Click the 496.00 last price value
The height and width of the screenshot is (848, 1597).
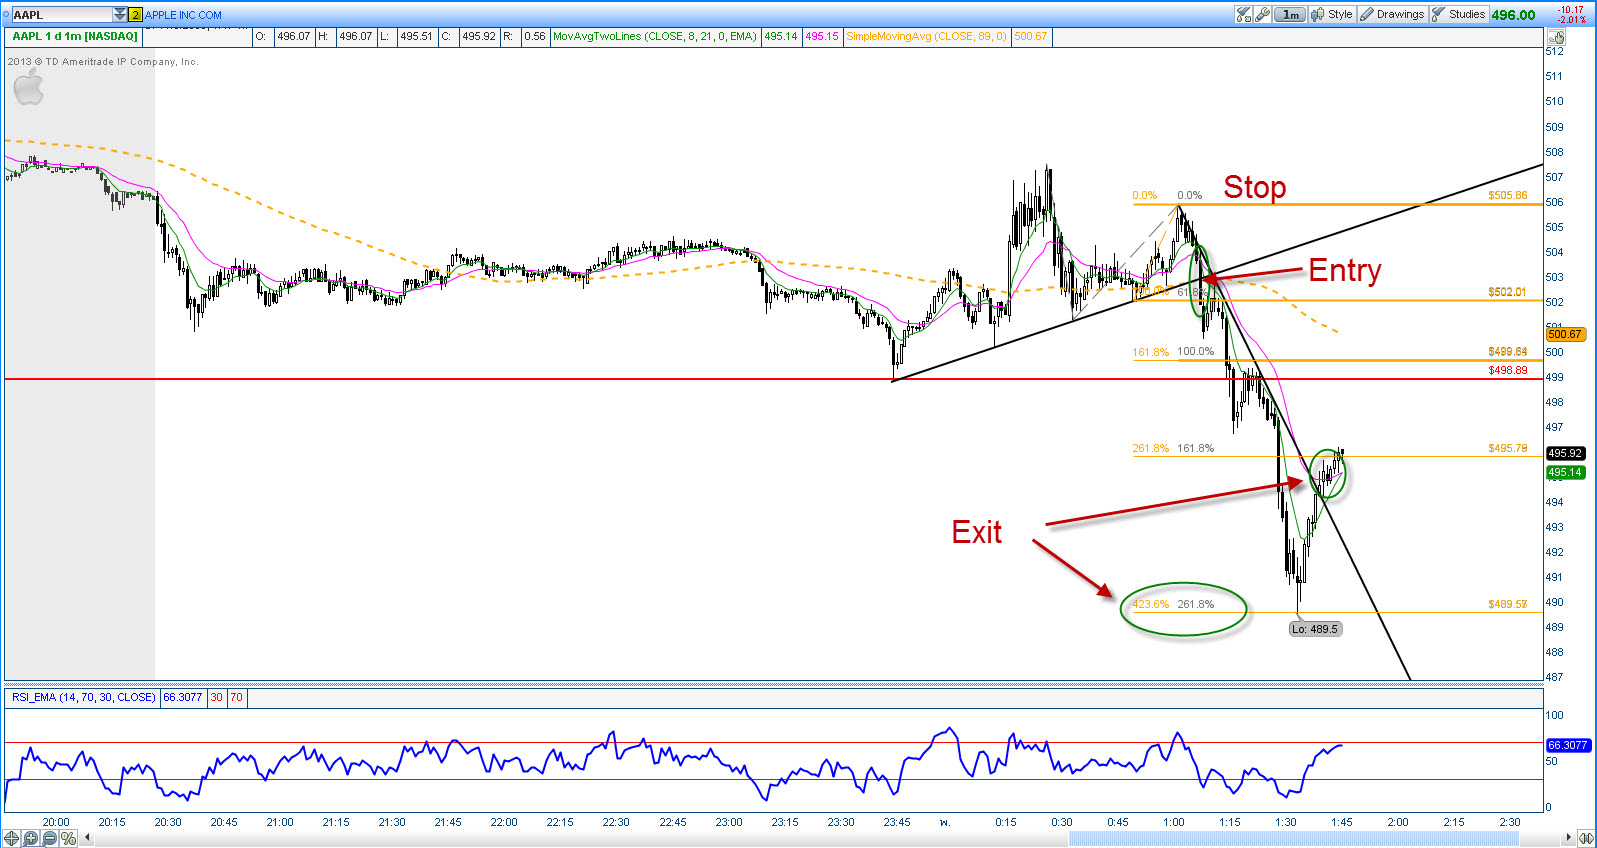[x=1513, y=15]
